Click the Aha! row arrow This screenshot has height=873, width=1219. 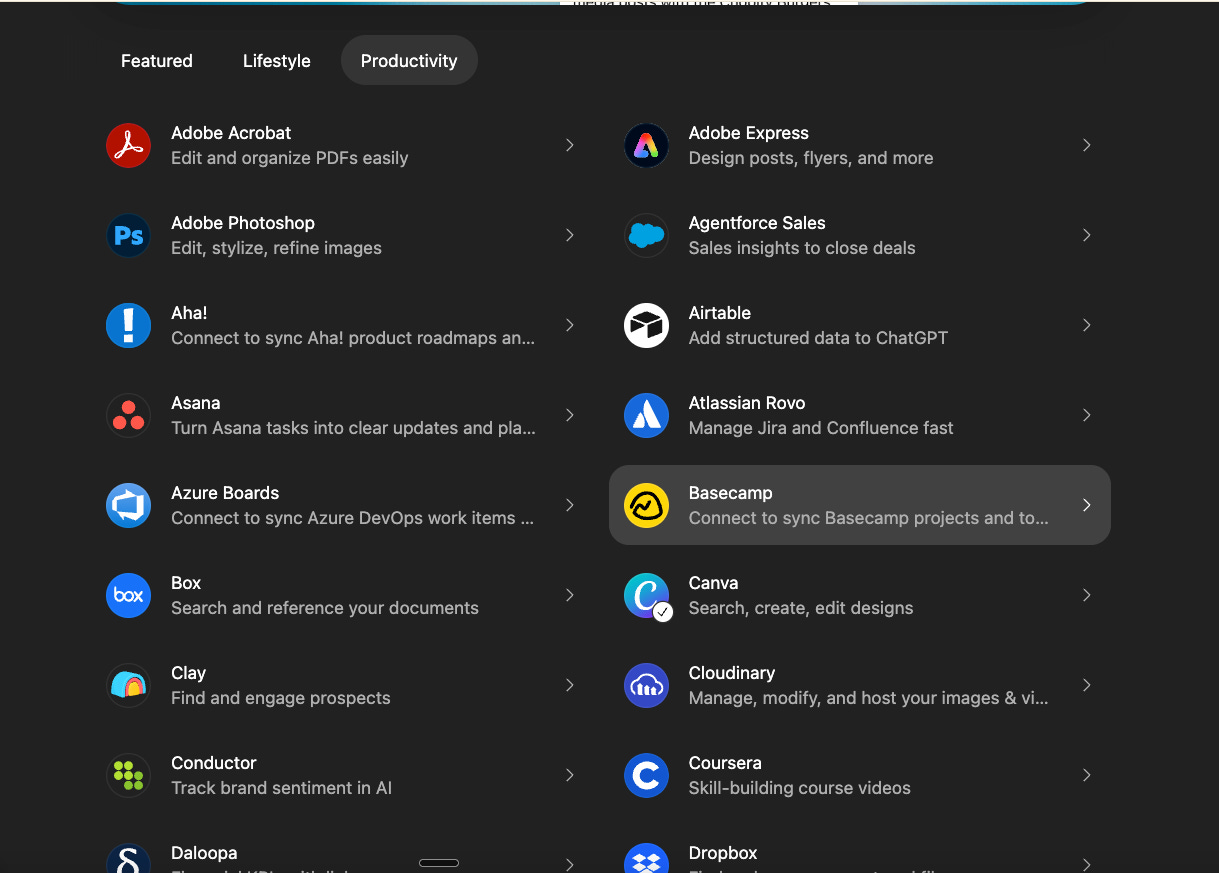point(569,325)
